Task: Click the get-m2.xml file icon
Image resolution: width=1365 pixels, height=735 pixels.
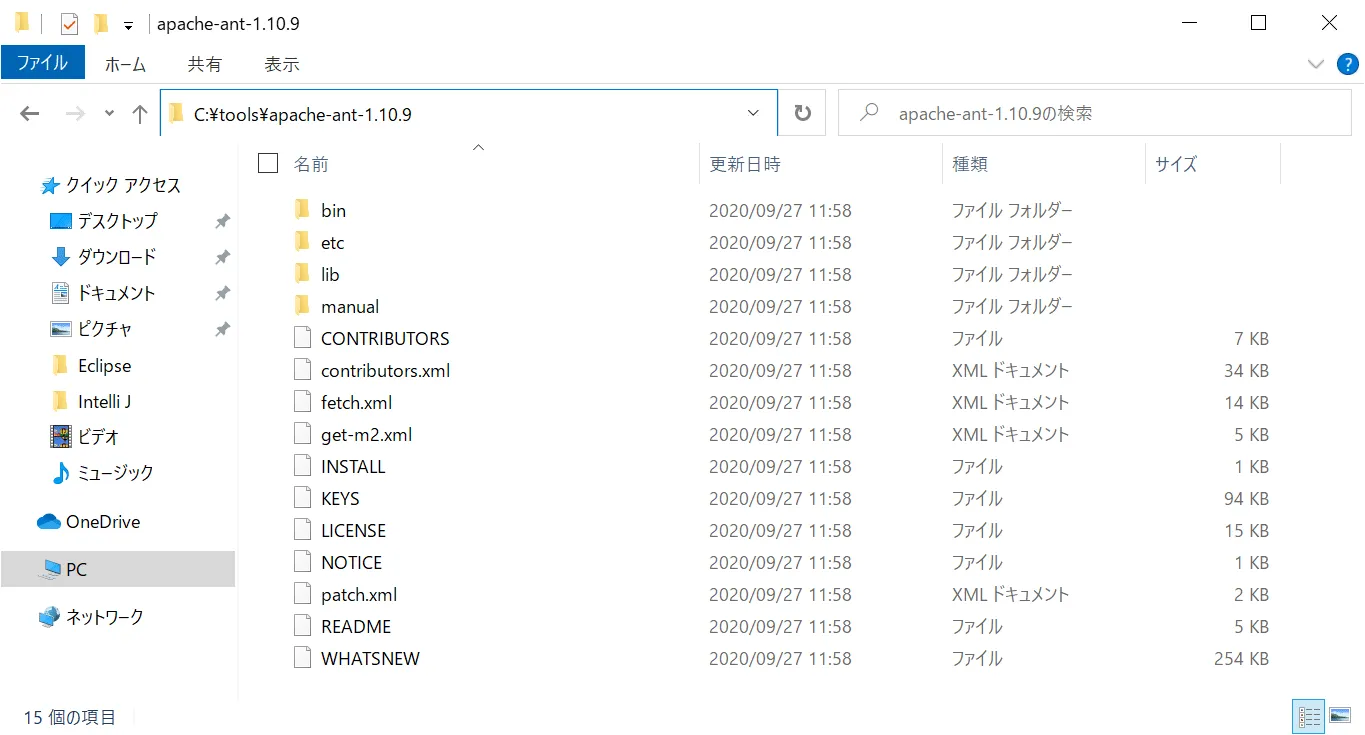Action: click(303, 434)
